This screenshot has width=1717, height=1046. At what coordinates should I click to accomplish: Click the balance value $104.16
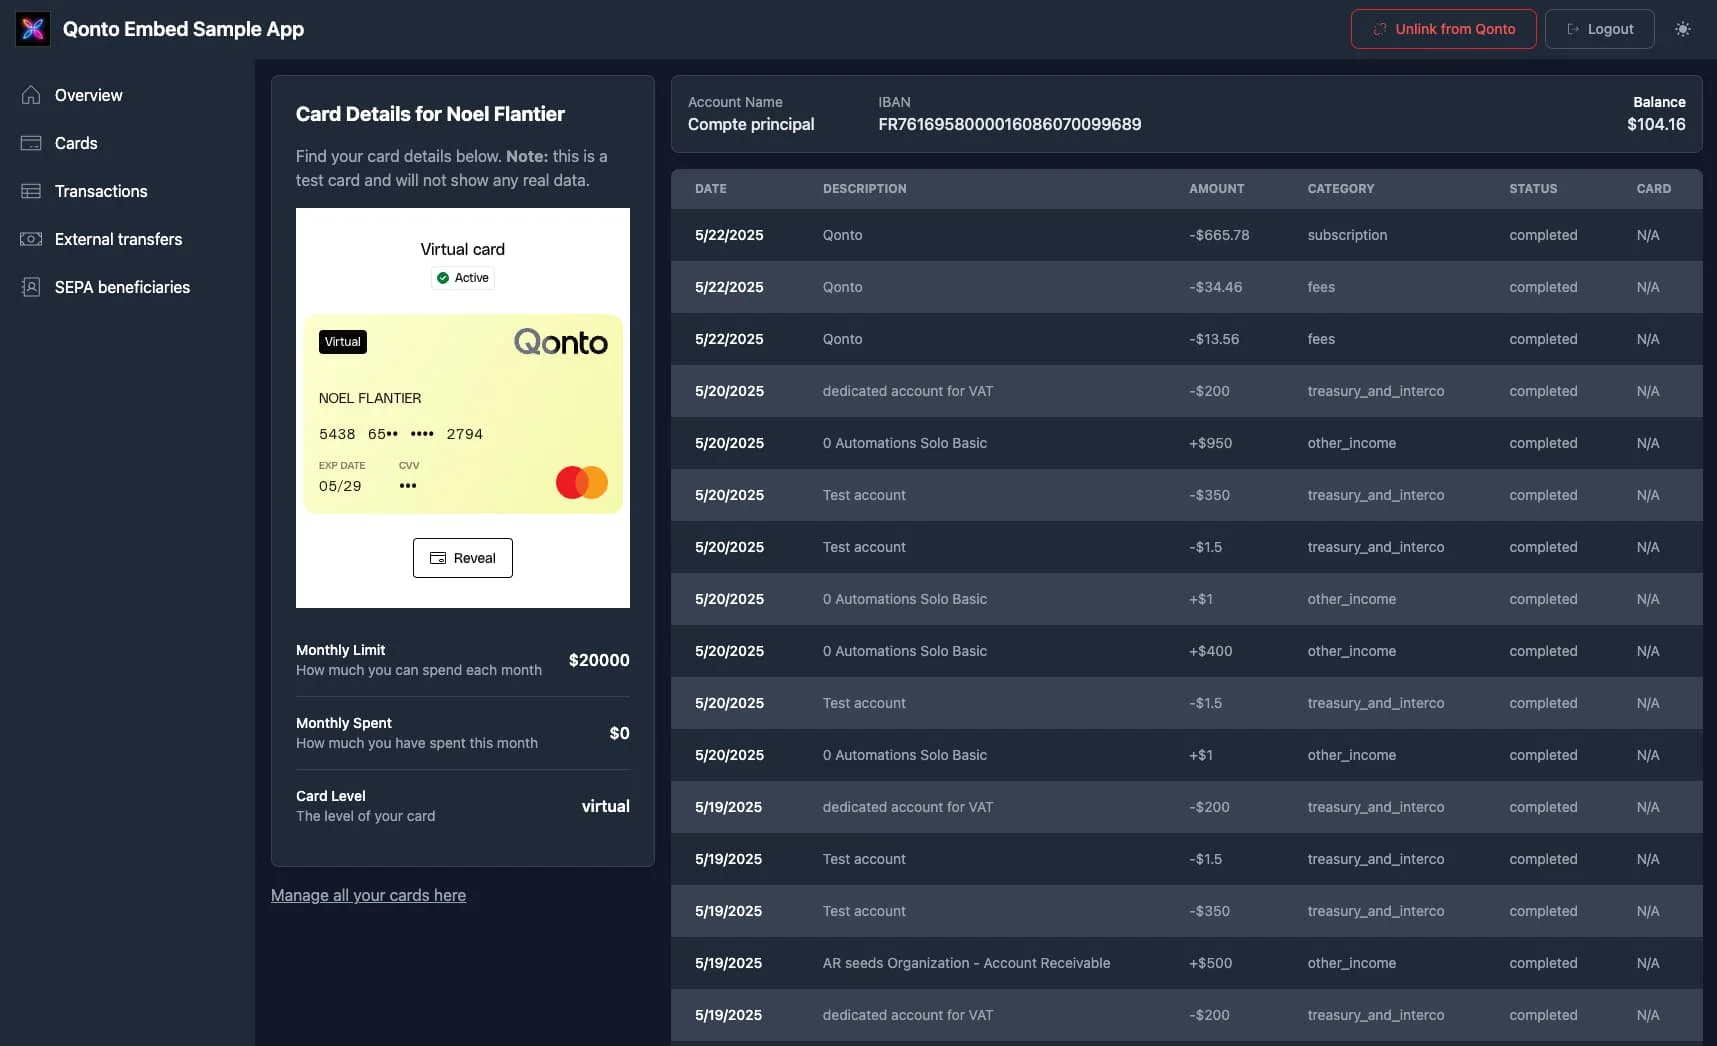[x=1656, y=124]
